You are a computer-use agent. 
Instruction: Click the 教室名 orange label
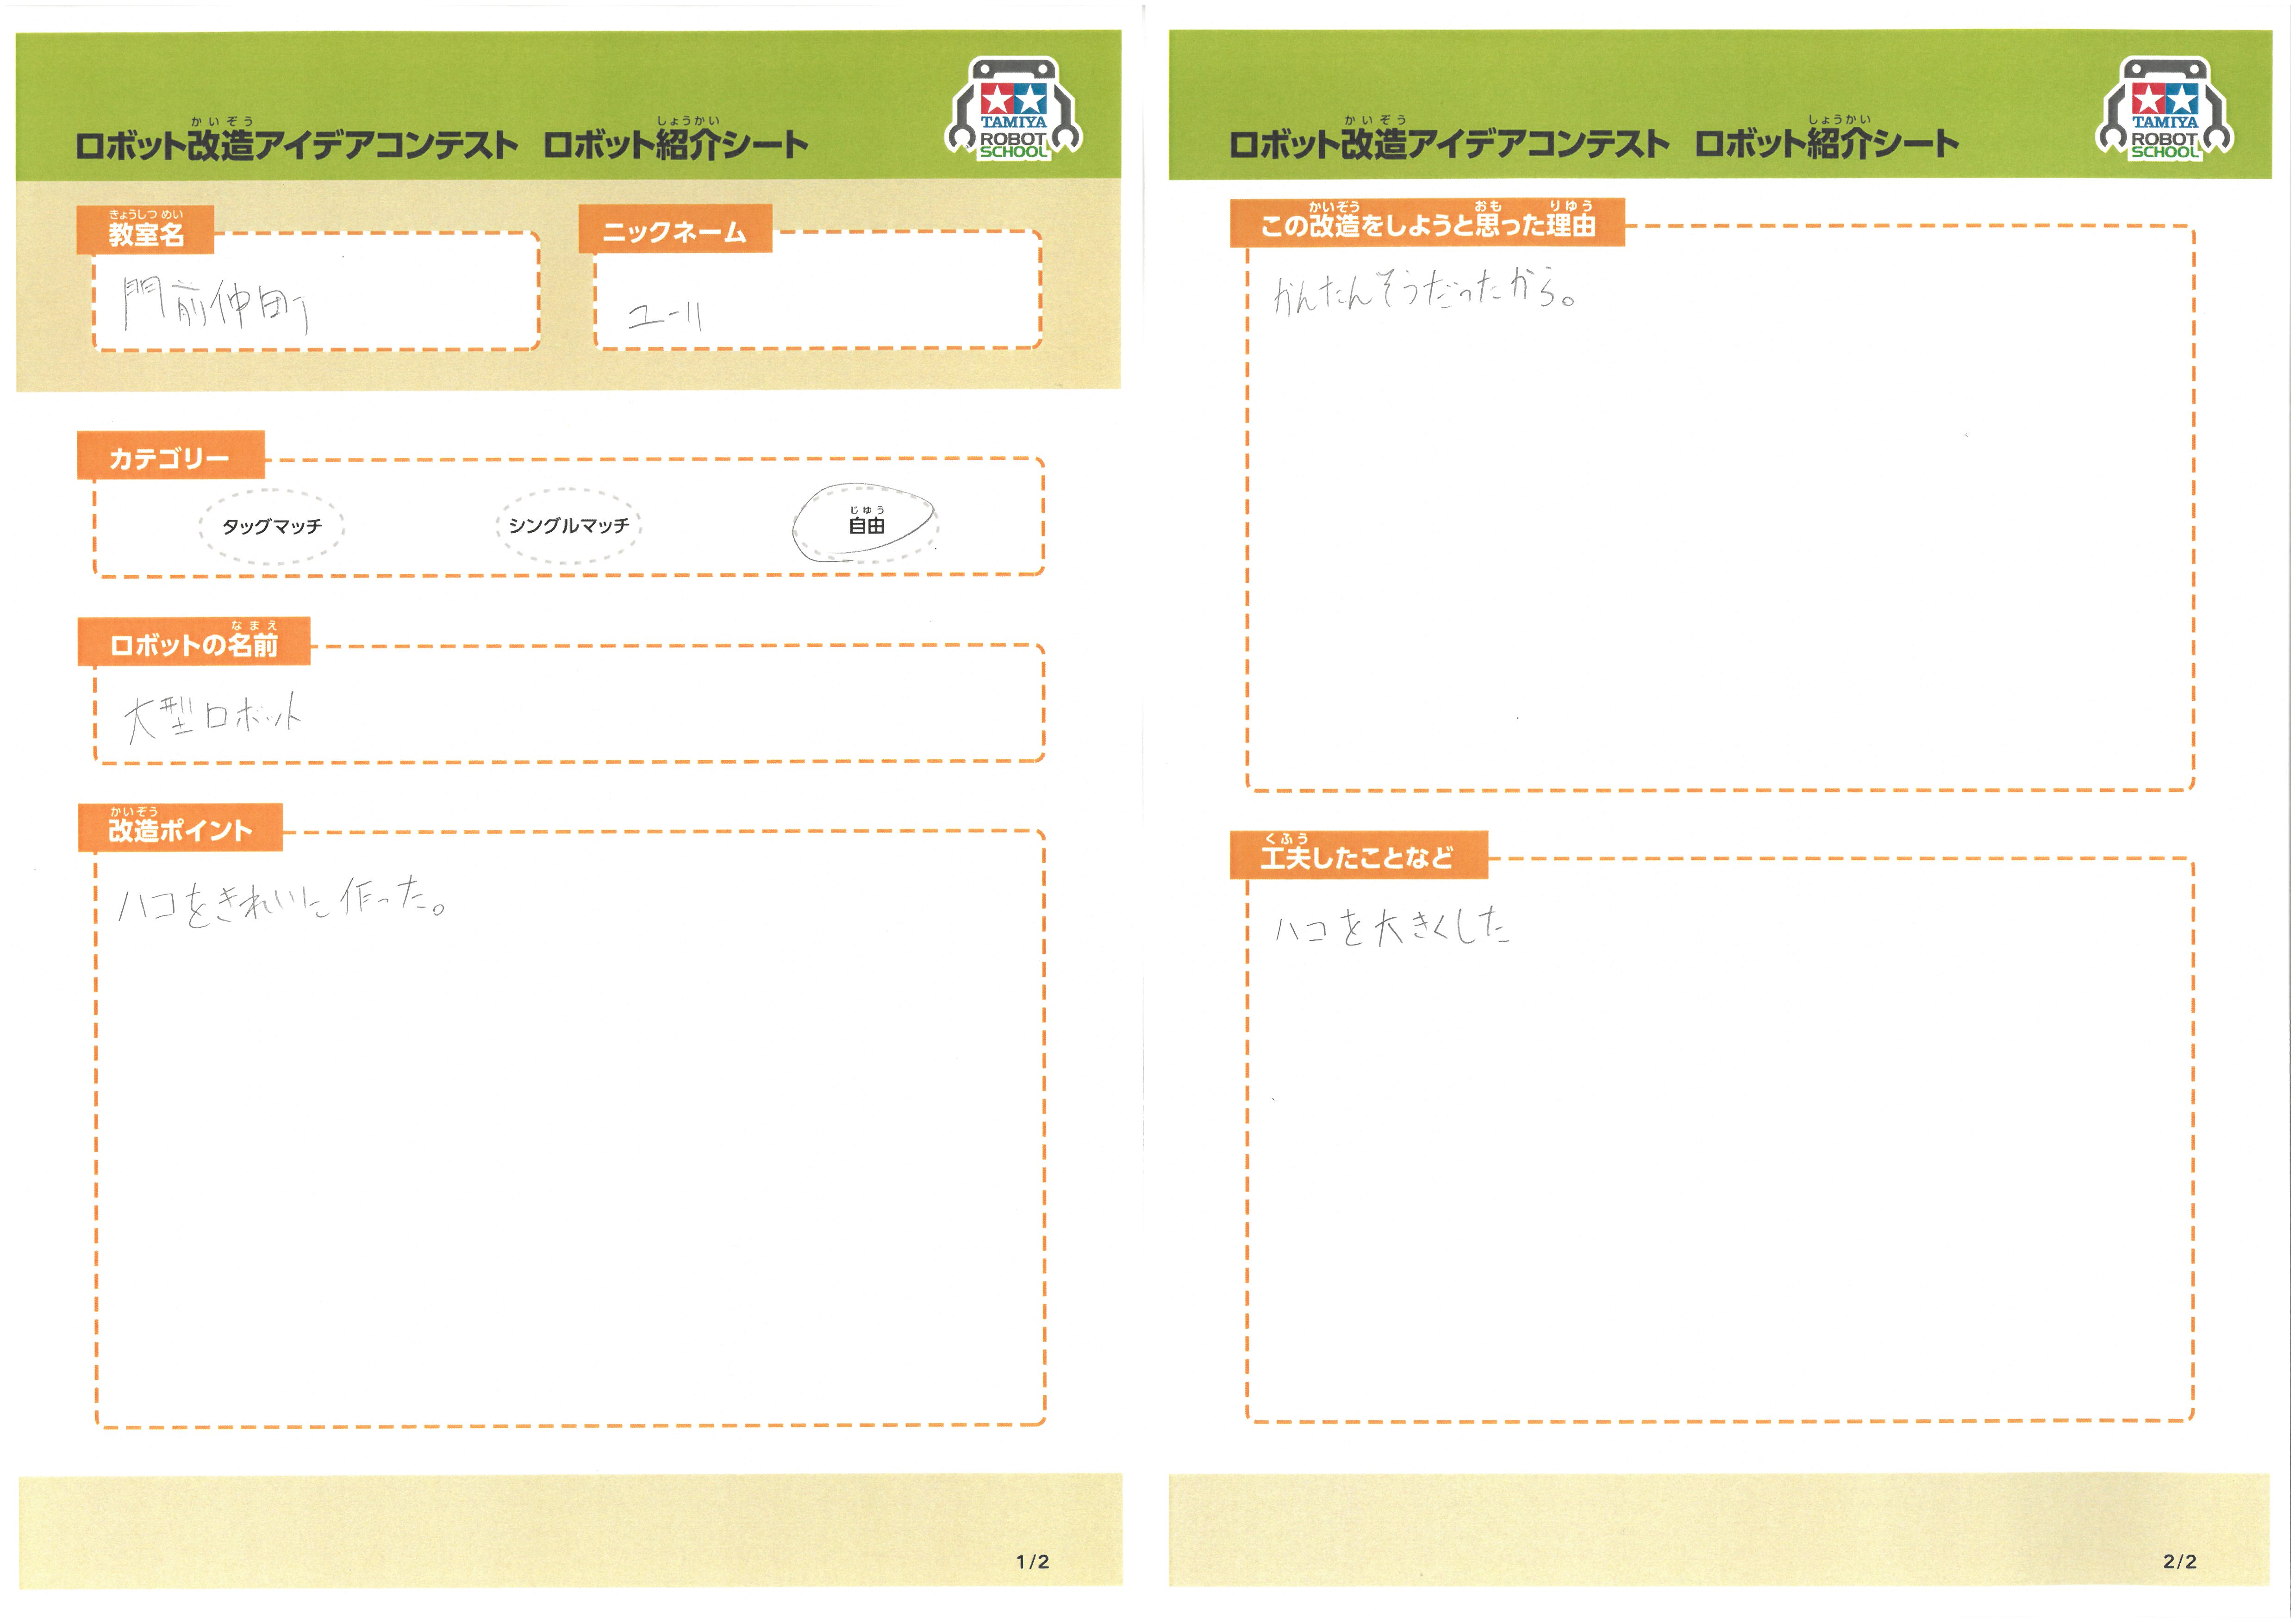[145, 230]
